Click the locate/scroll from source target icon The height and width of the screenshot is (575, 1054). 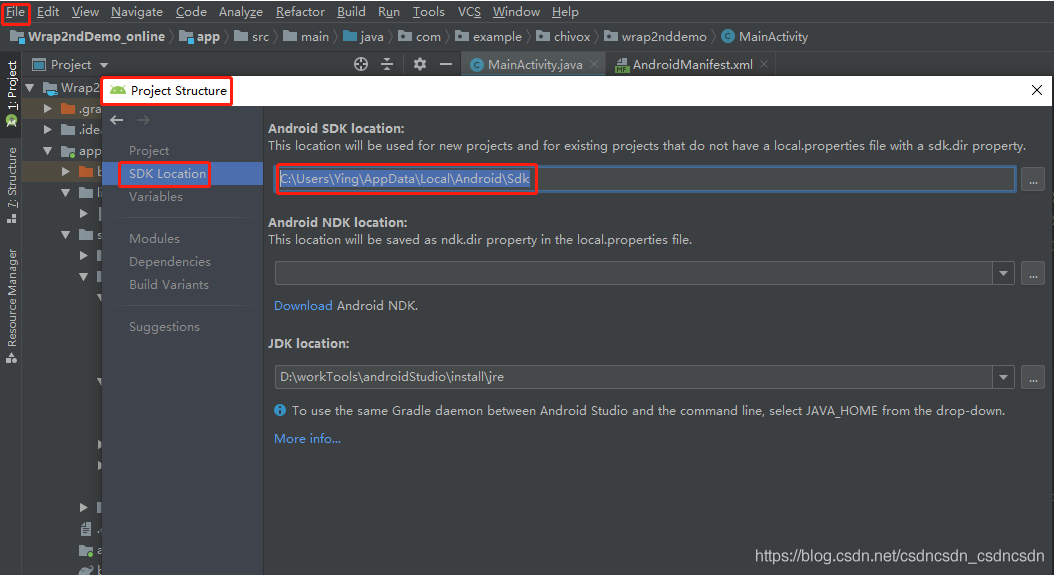point(361,65)
